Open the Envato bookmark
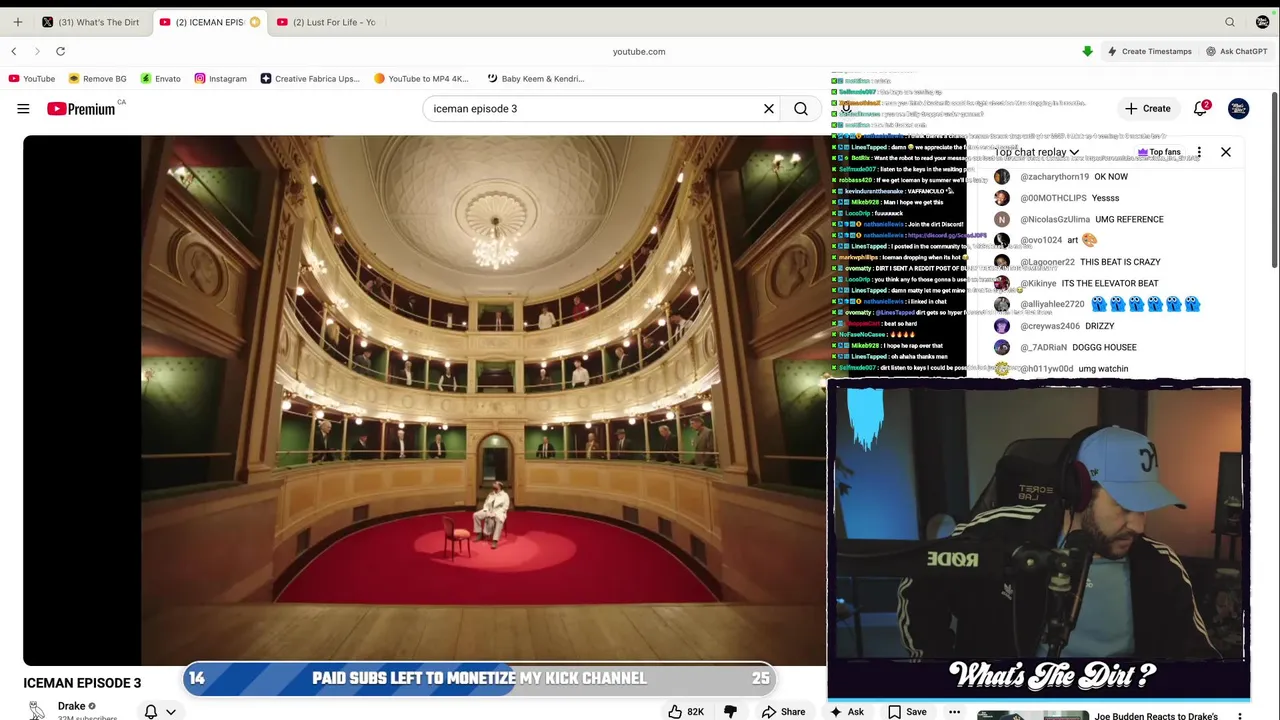1280x720 pixels. (161, 78)
